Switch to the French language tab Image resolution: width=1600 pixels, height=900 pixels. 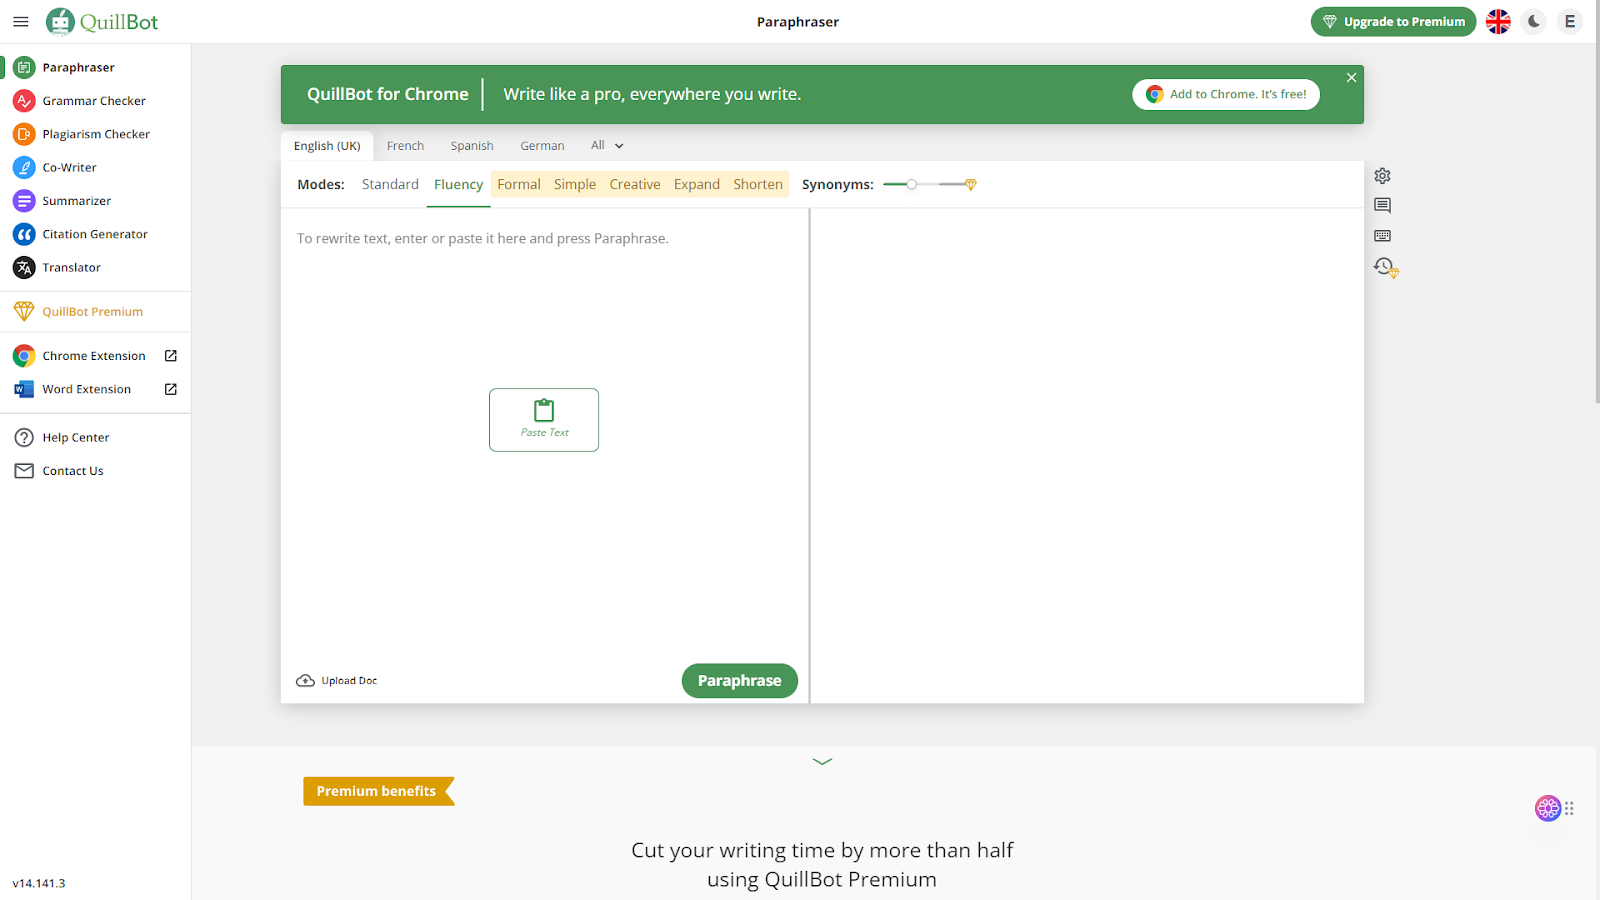405,146
